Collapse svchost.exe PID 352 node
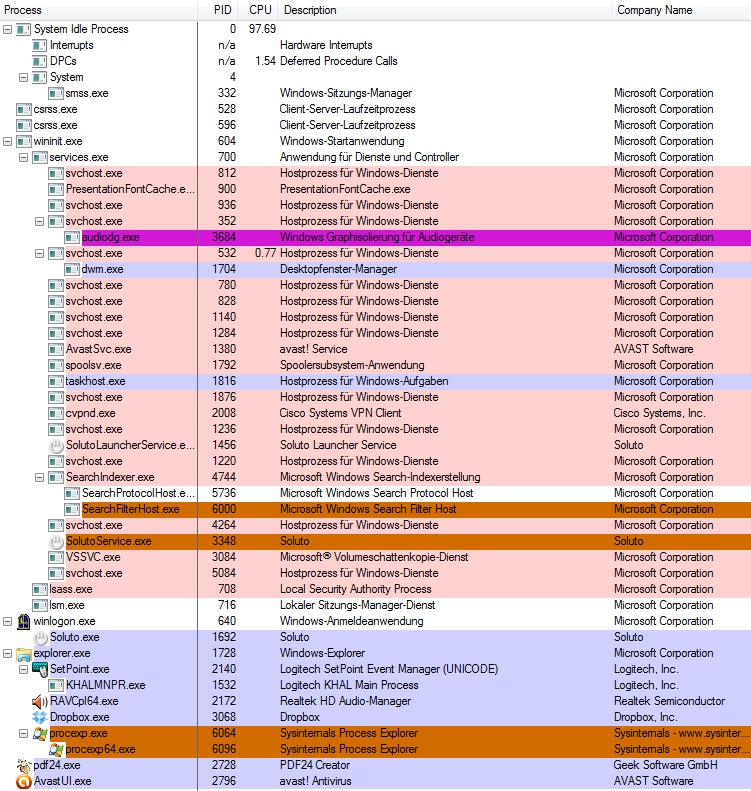The height and width of the screenshot is (791, 751). click(x=39, y=221)
